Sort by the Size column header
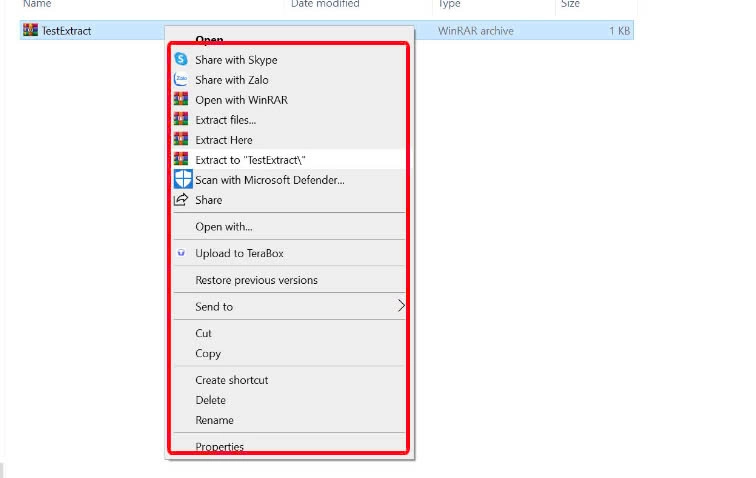Image resolution: width=756 pixels, height=478 pixels. coord(570,4)
